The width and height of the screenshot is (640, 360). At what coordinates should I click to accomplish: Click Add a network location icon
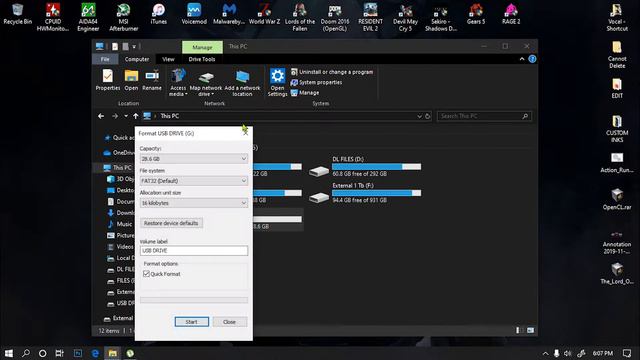tap(242, 83)
